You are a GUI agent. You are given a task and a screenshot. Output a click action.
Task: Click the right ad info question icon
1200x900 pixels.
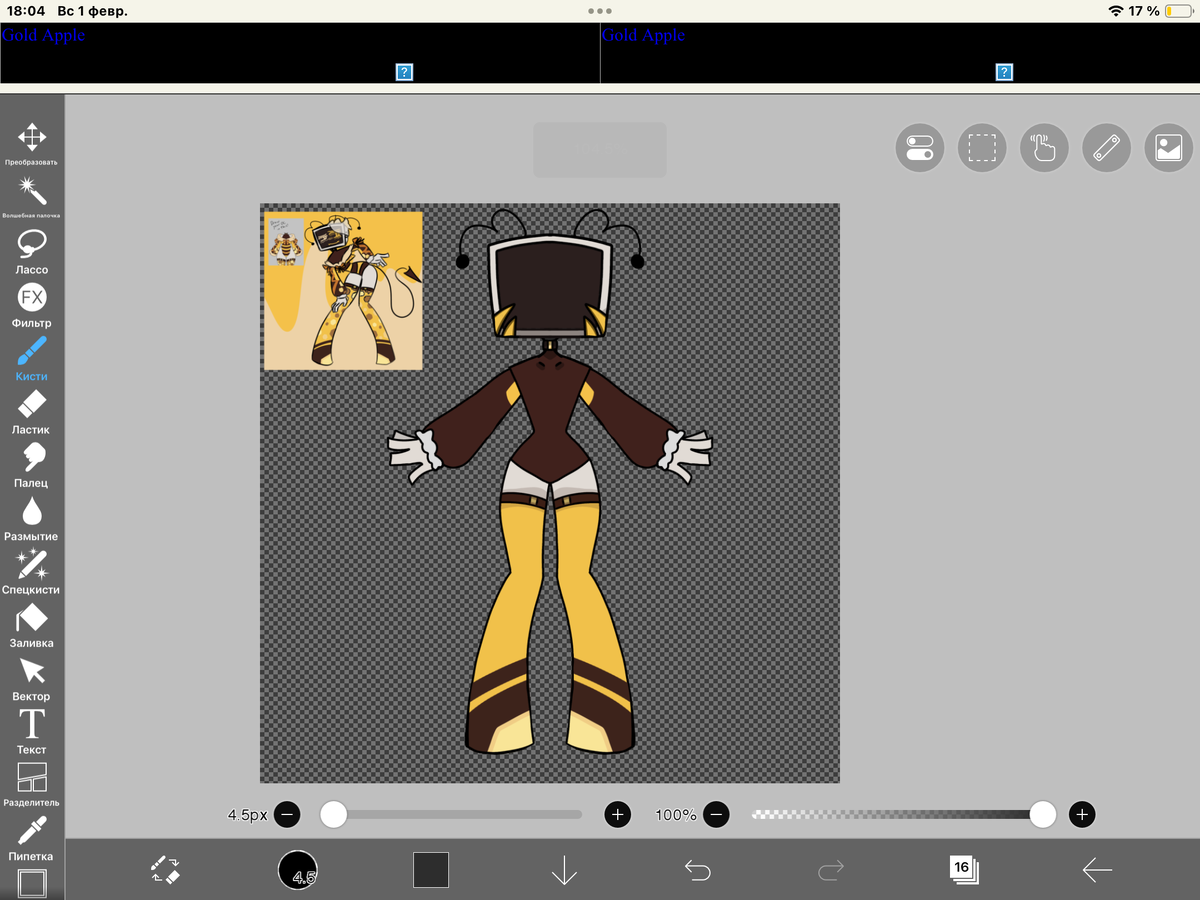click(1005, 72)
